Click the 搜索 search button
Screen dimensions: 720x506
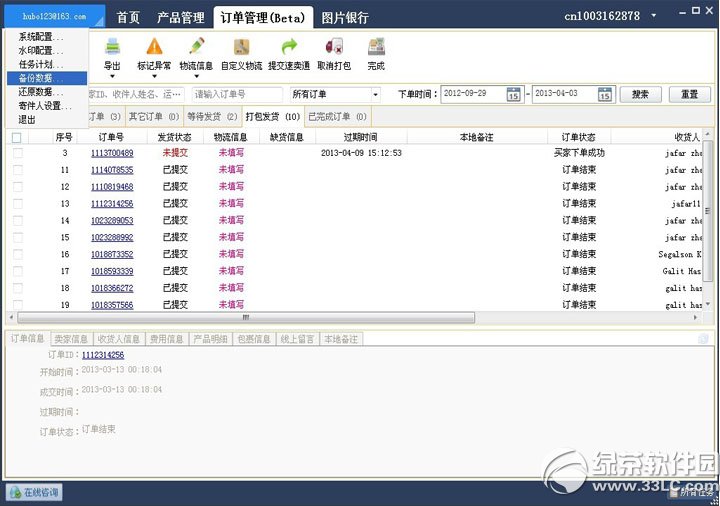[x=641, y=94]
